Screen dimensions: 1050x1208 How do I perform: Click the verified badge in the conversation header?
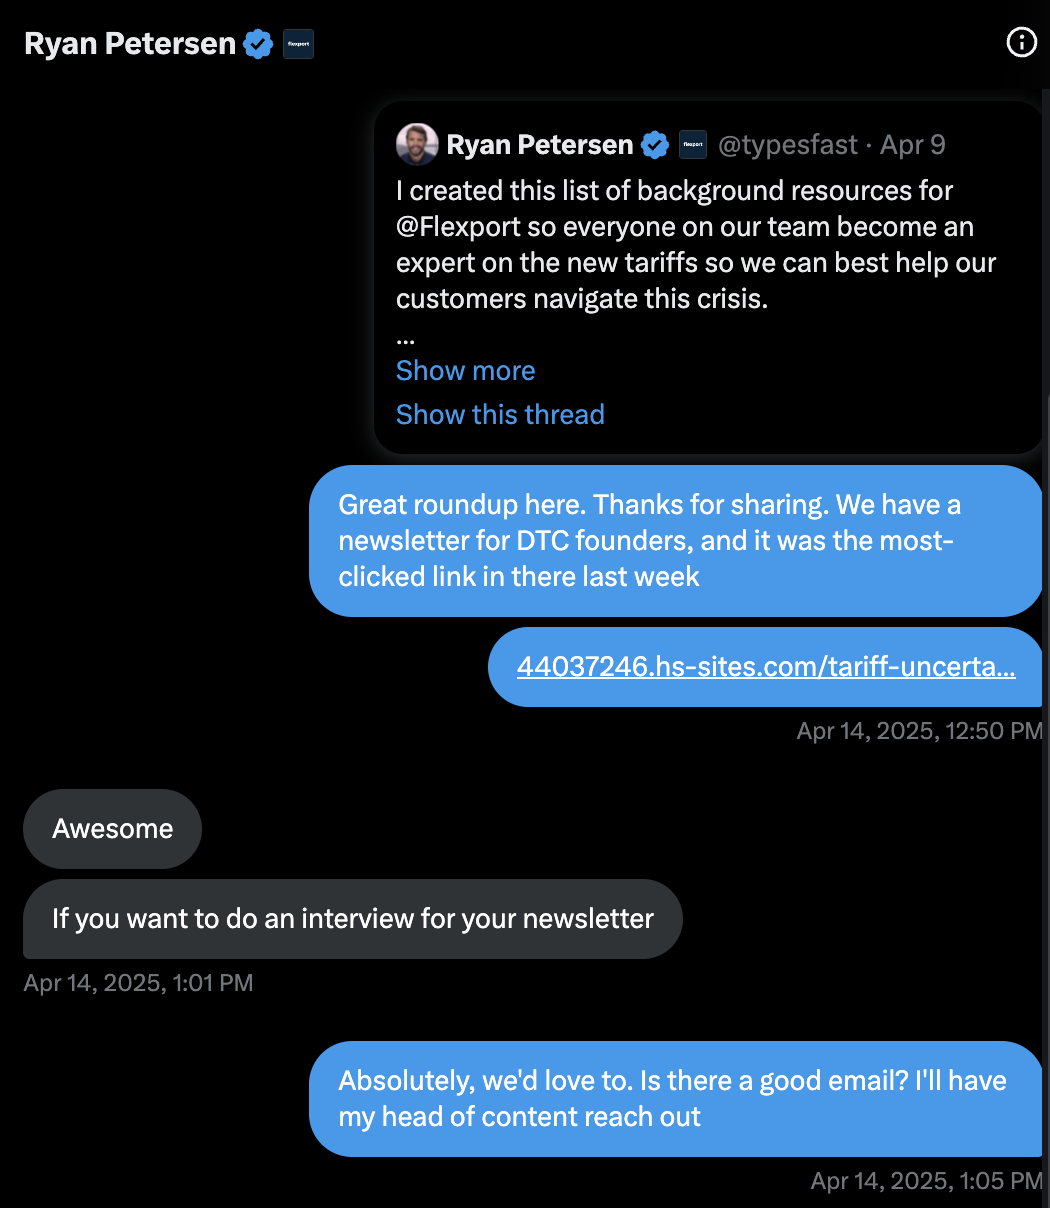click(258, 44)
